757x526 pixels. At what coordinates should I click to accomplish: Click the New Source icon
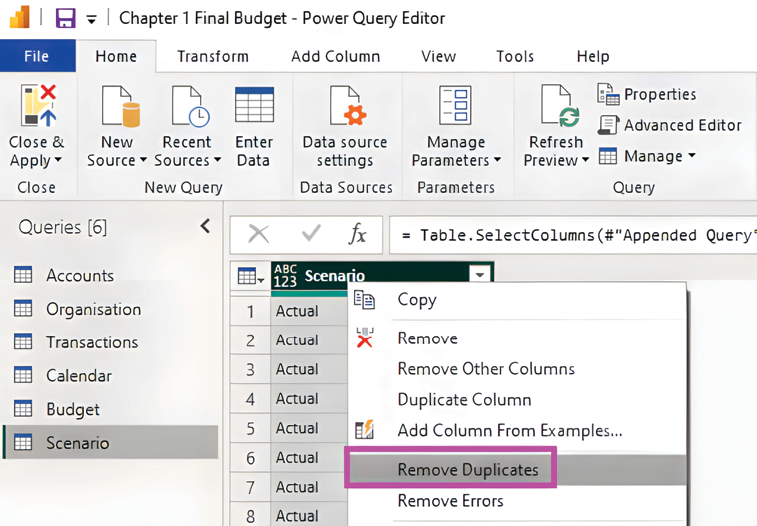point(120,106)
